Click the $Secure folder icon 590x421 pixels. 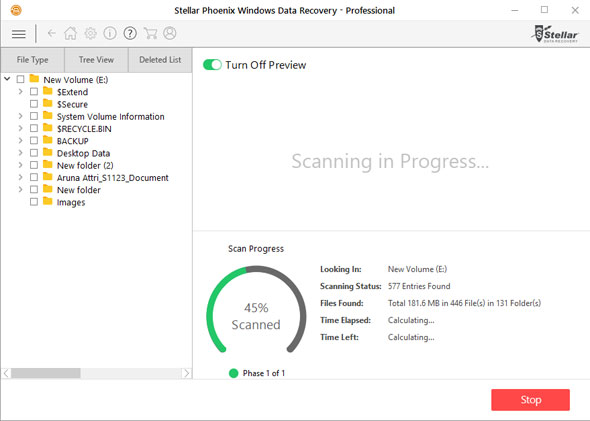[47, 103]
